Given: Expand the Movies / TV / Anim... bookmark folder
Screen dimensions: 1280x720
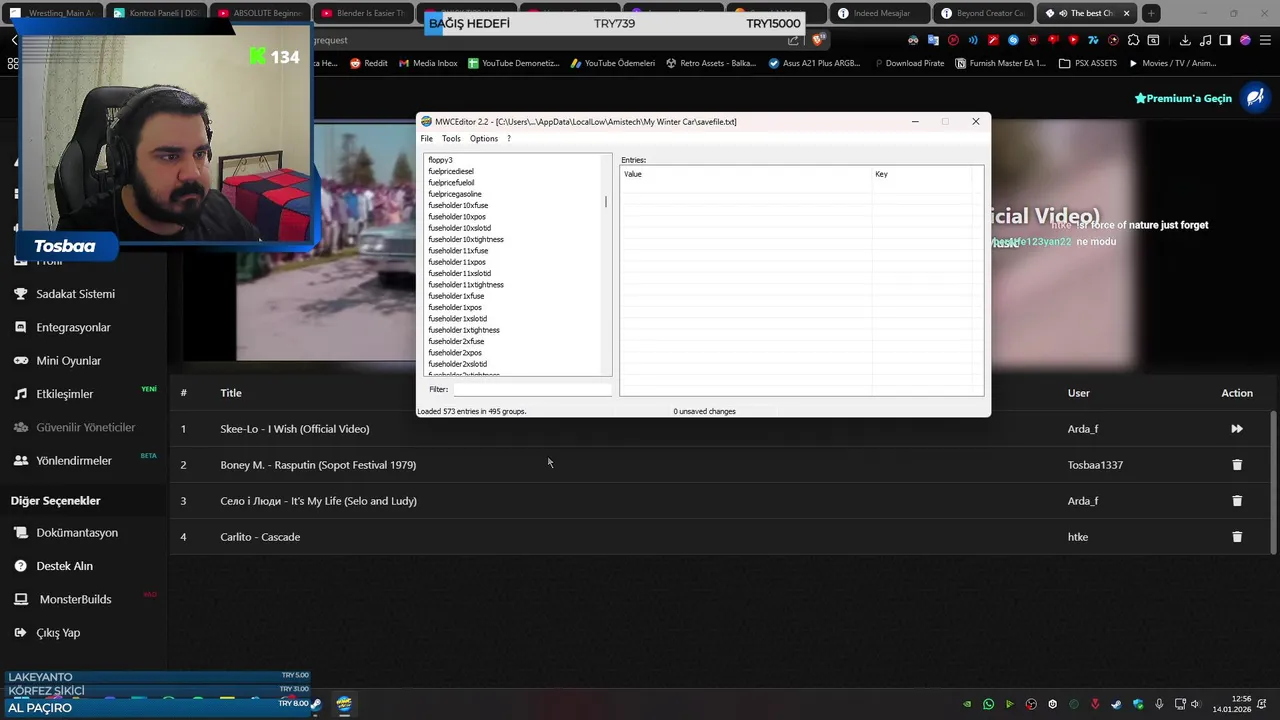Looking at the screenshot, I should 1172,63.
